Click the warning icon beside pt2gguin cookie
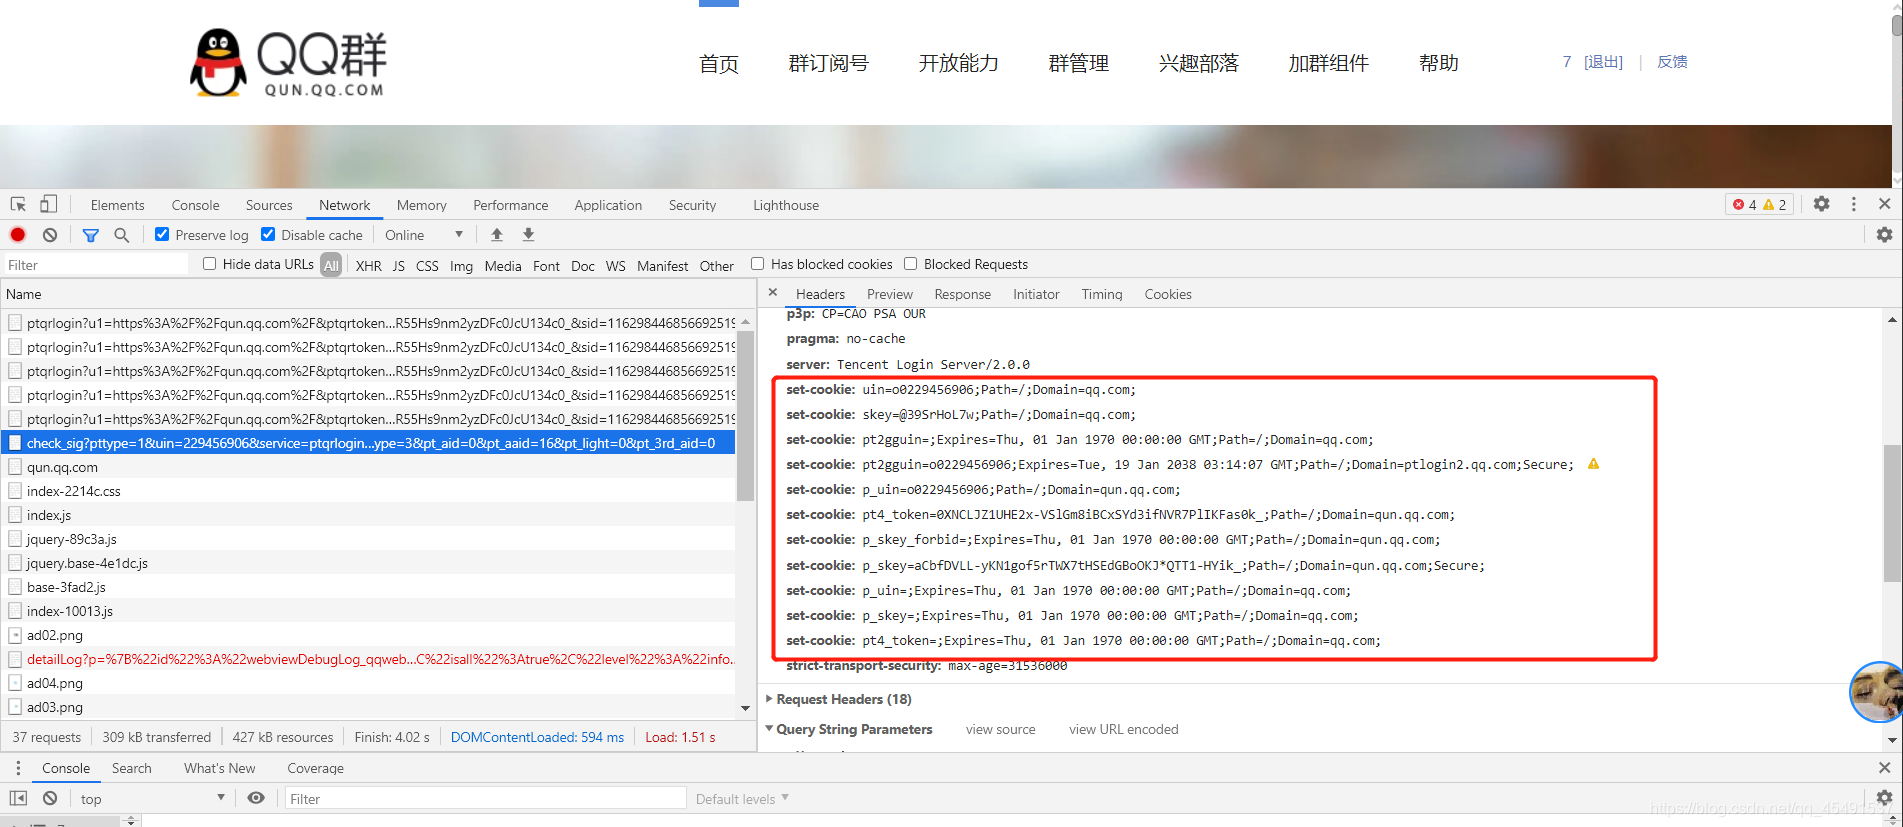Screen dimensions: 1903x827 point(1594,464)
